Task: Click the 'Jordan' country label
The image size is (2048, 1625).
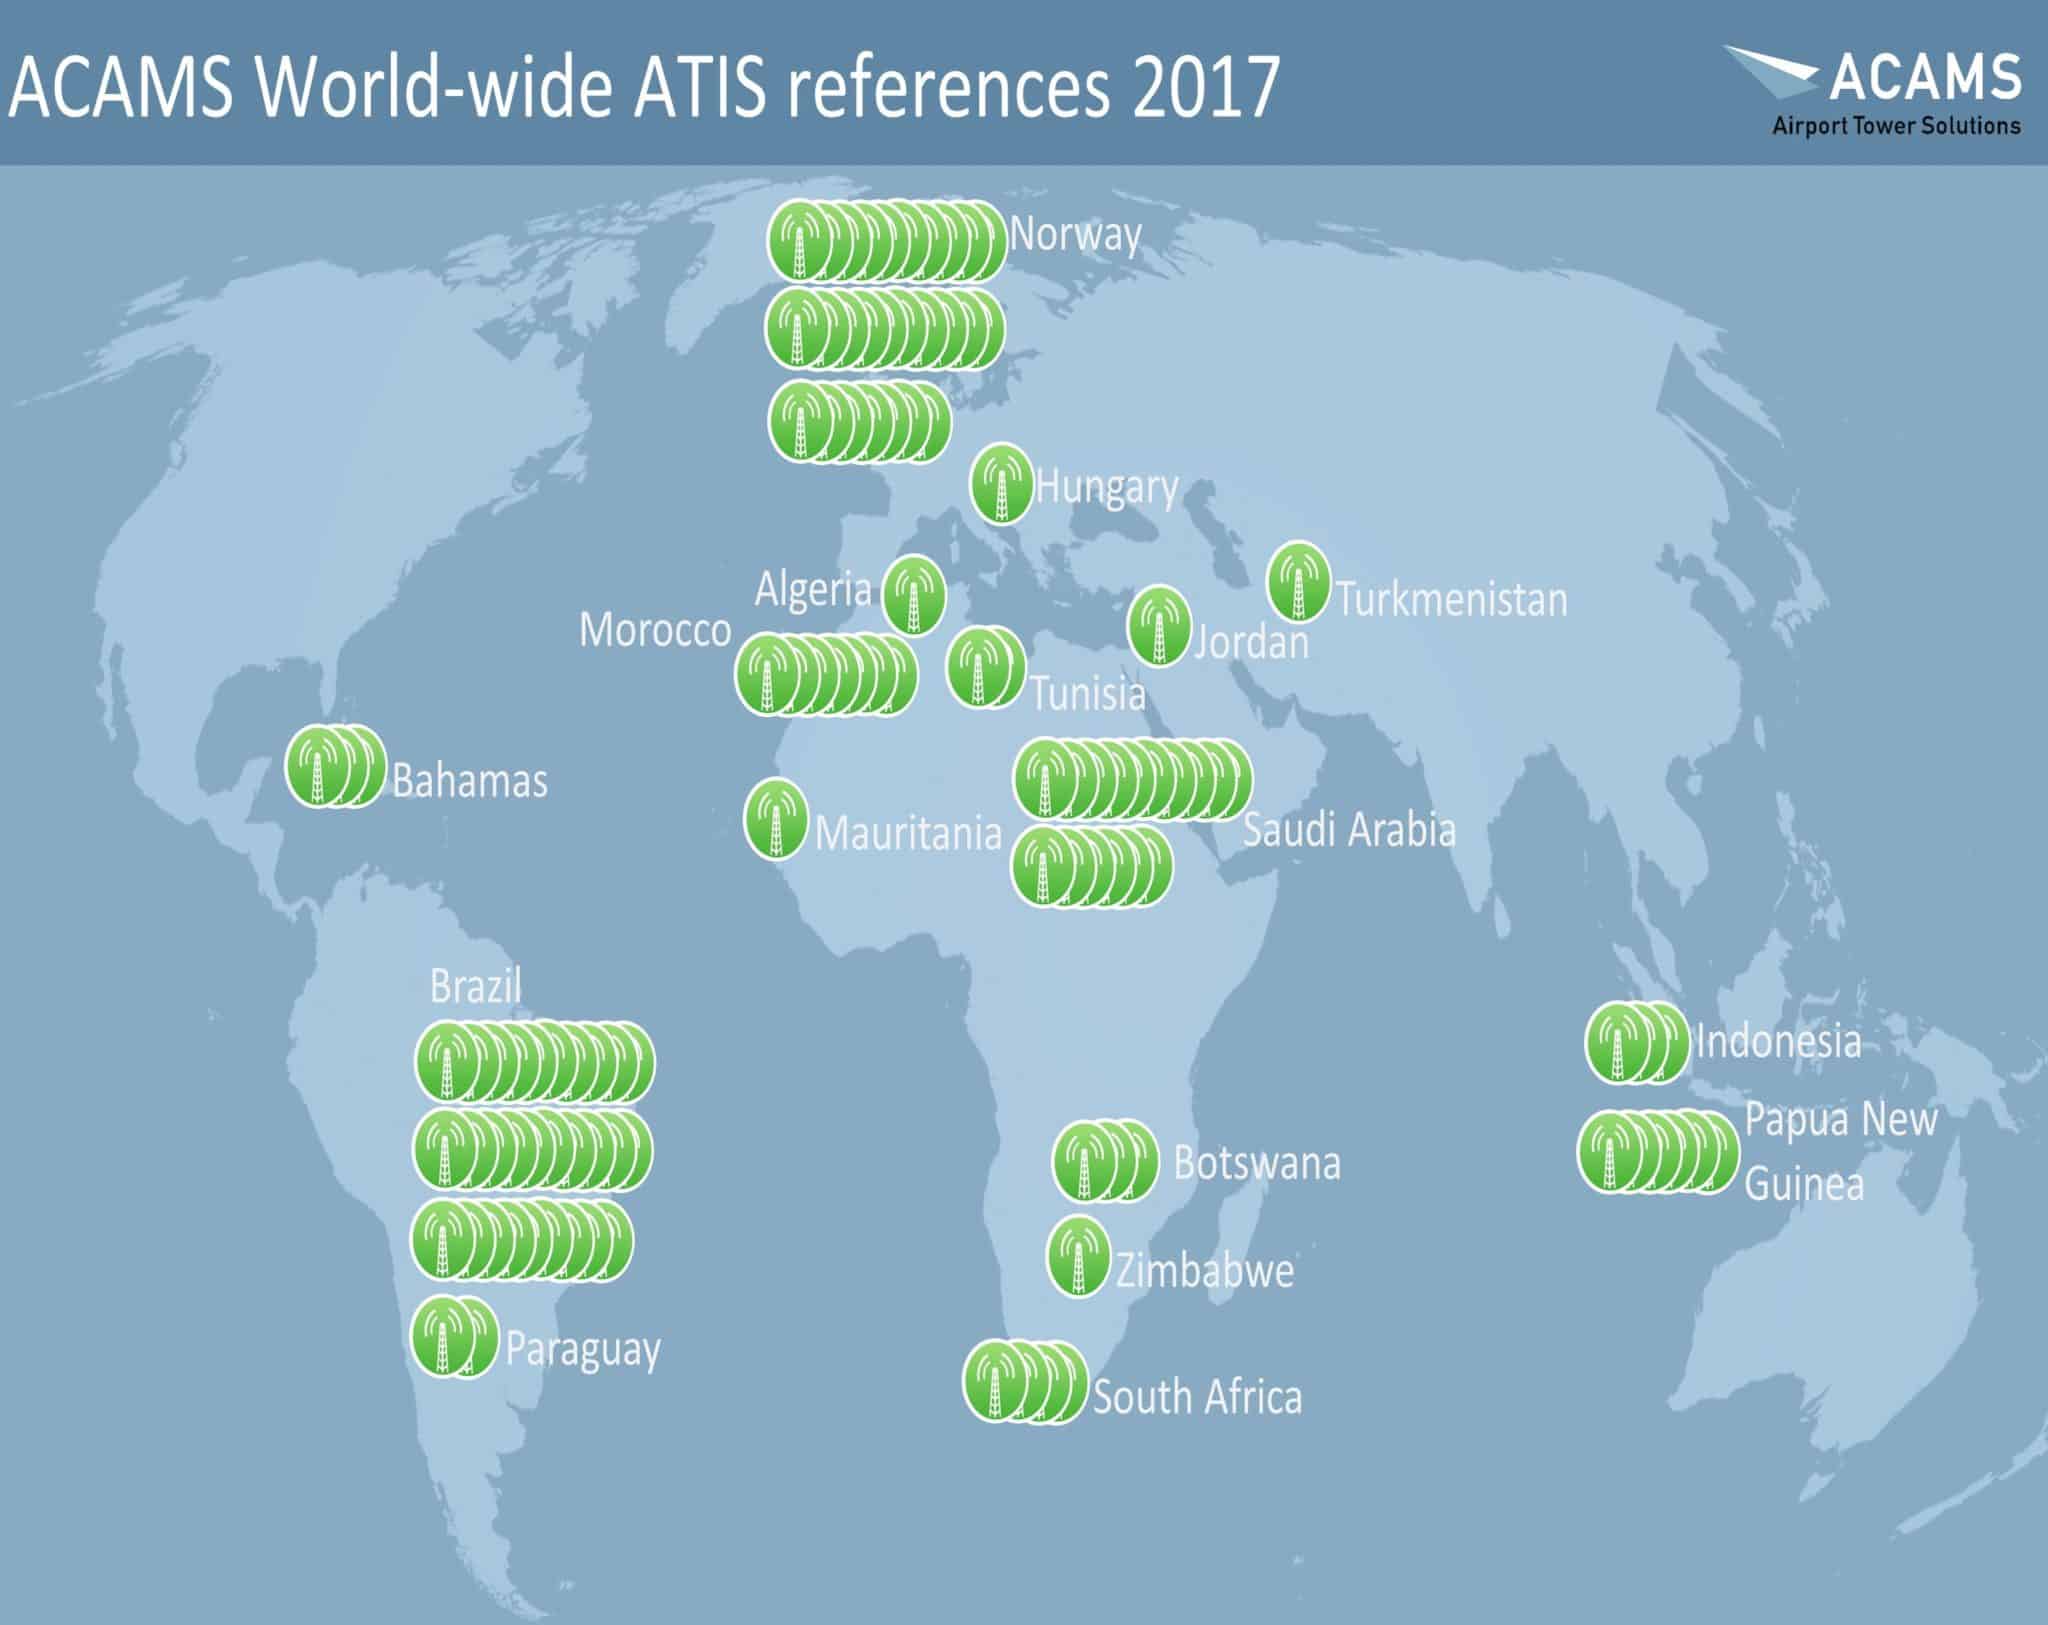Action: click(1252, 642)
